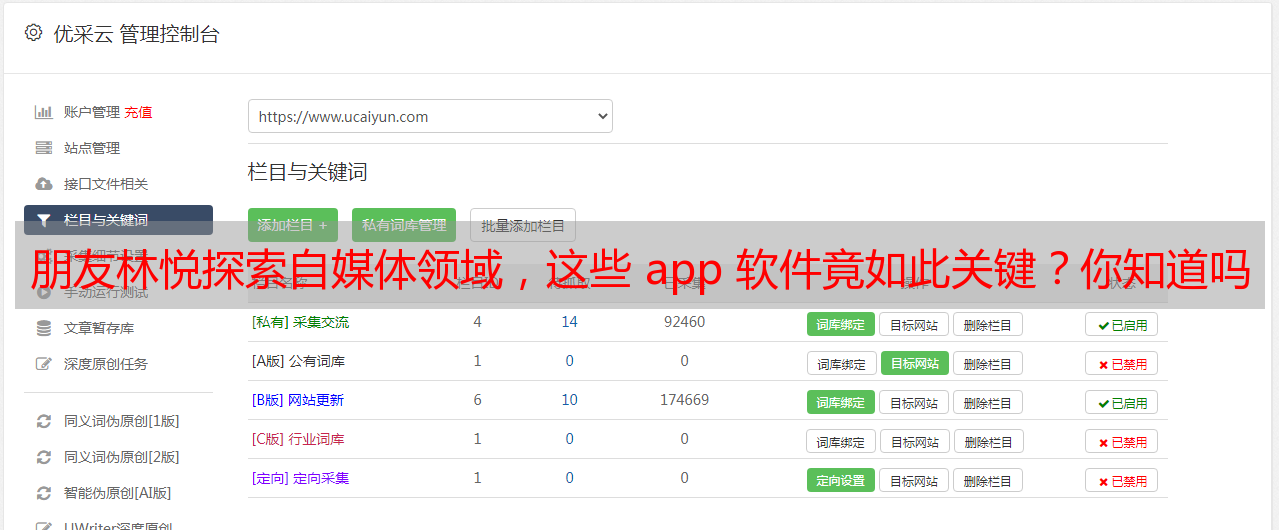Click the refresh icon for 同义词伪原创[2版]
Viewport: 1279px width, 530px height.
click(43, 457)
